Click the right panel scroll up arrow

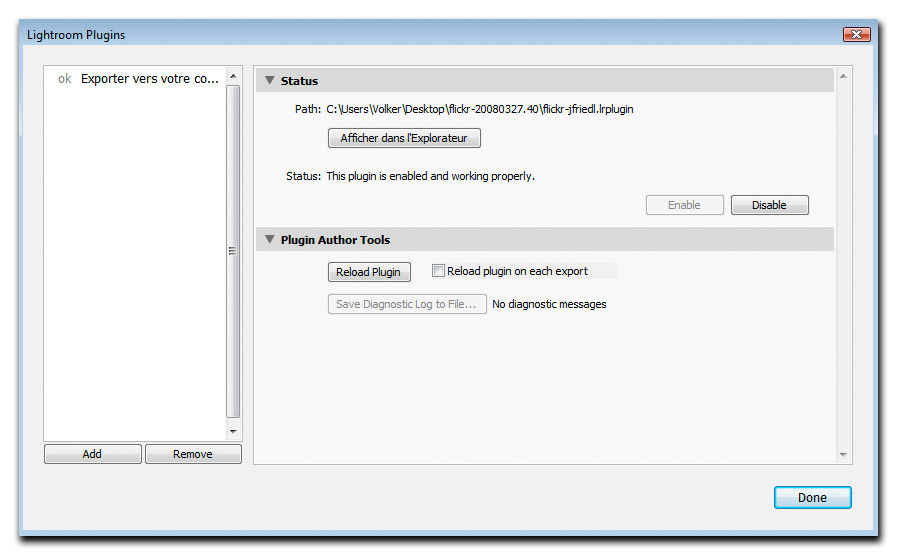[843, 76]
